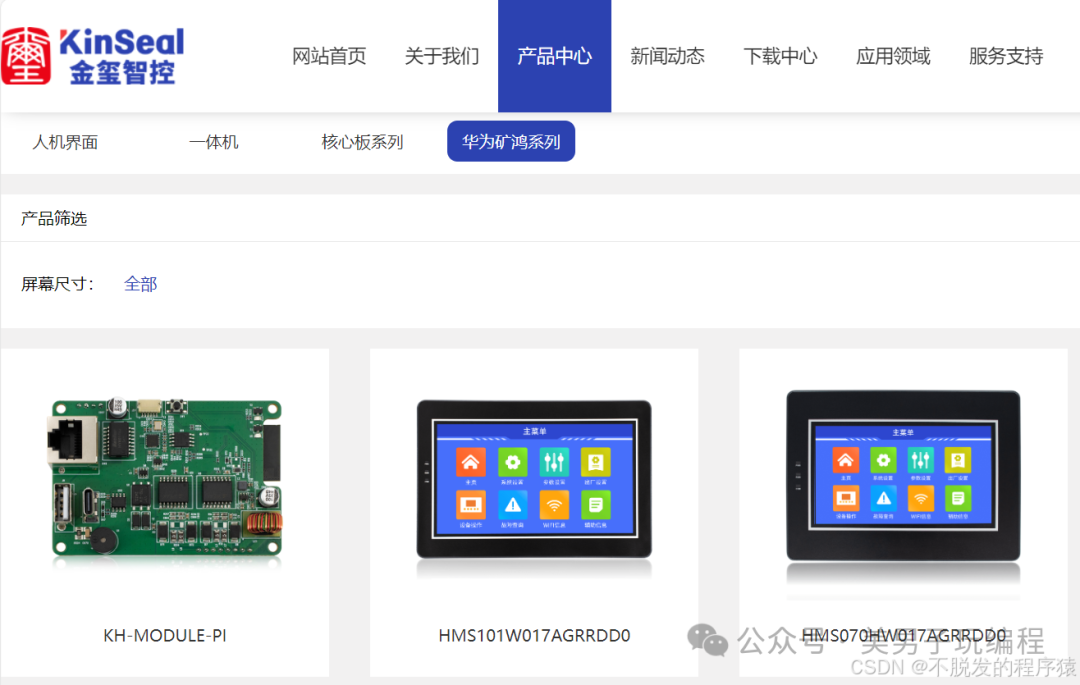Image resolution: width=1080 pixels, height=685 pixels.
Task: Open the HMS101W017AGRRDD0 screen image
Action: 534,480
